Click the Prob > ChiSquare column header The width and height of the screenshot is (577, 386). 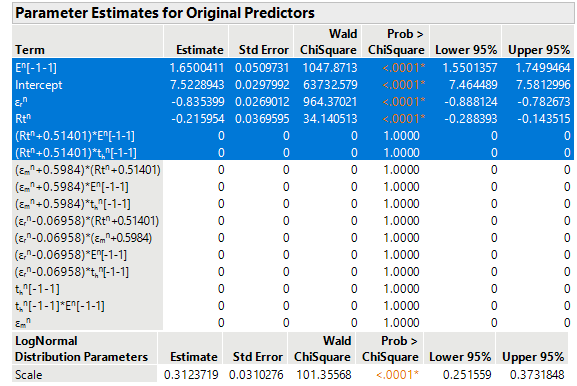click(x=396, y=42)
